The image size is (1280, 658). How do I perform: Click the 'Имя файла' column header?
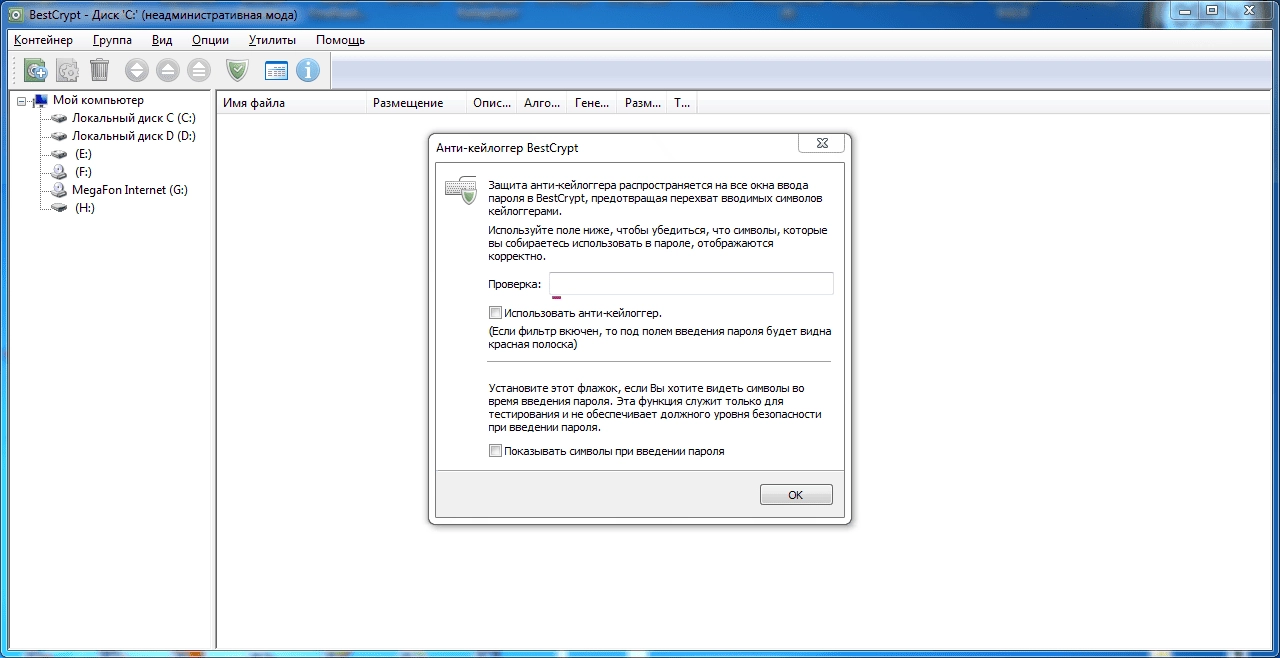coord(292,102)
